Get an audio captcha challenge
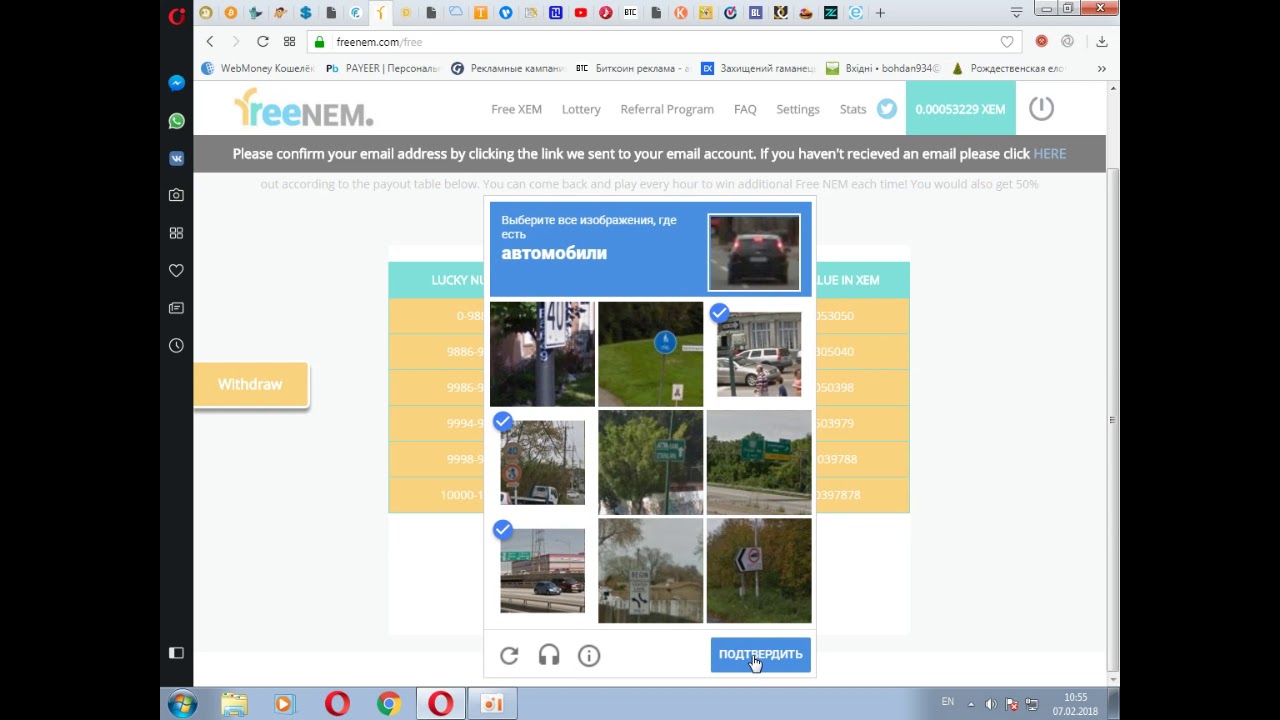 [x=549, y=655]
